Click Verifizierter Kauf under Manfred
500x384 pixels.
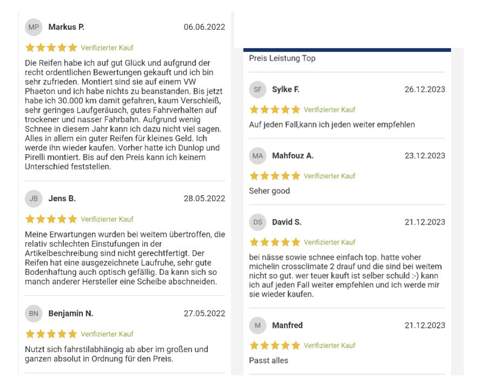click(329, 345)
